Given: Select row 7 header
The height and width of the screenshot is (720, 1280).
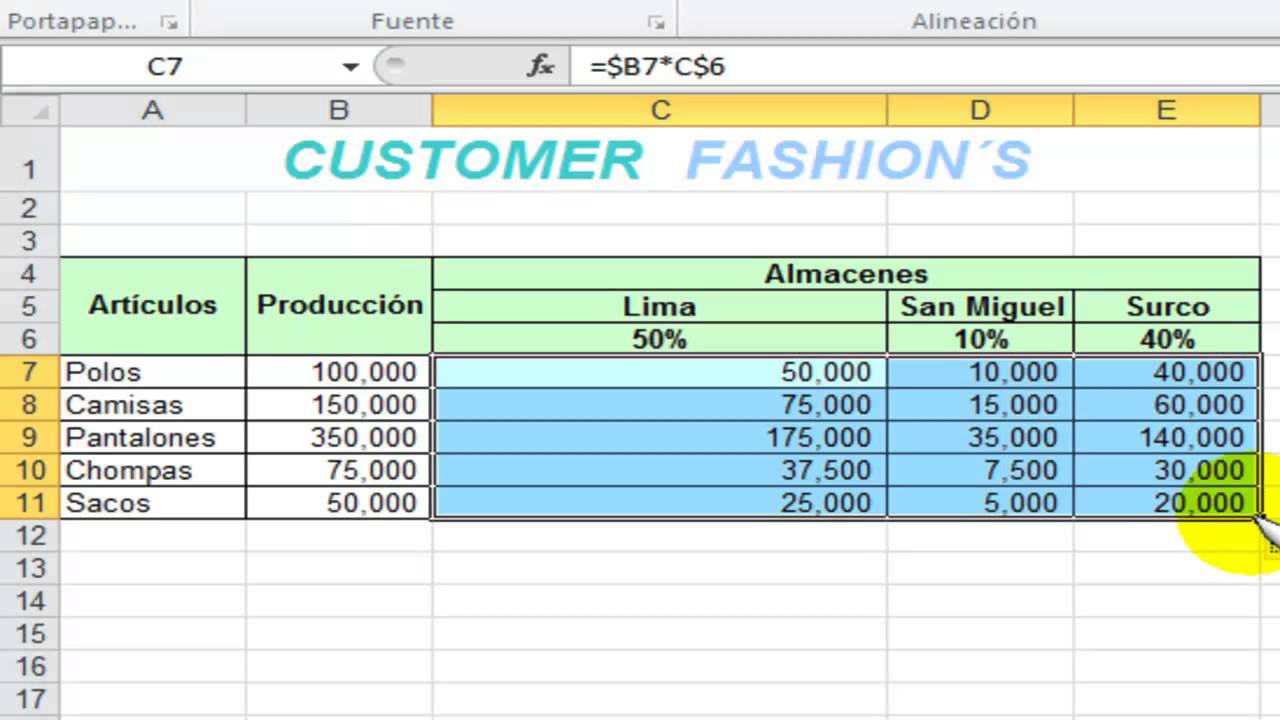Looking at the screenshot, I should click(x=30, y=372).
